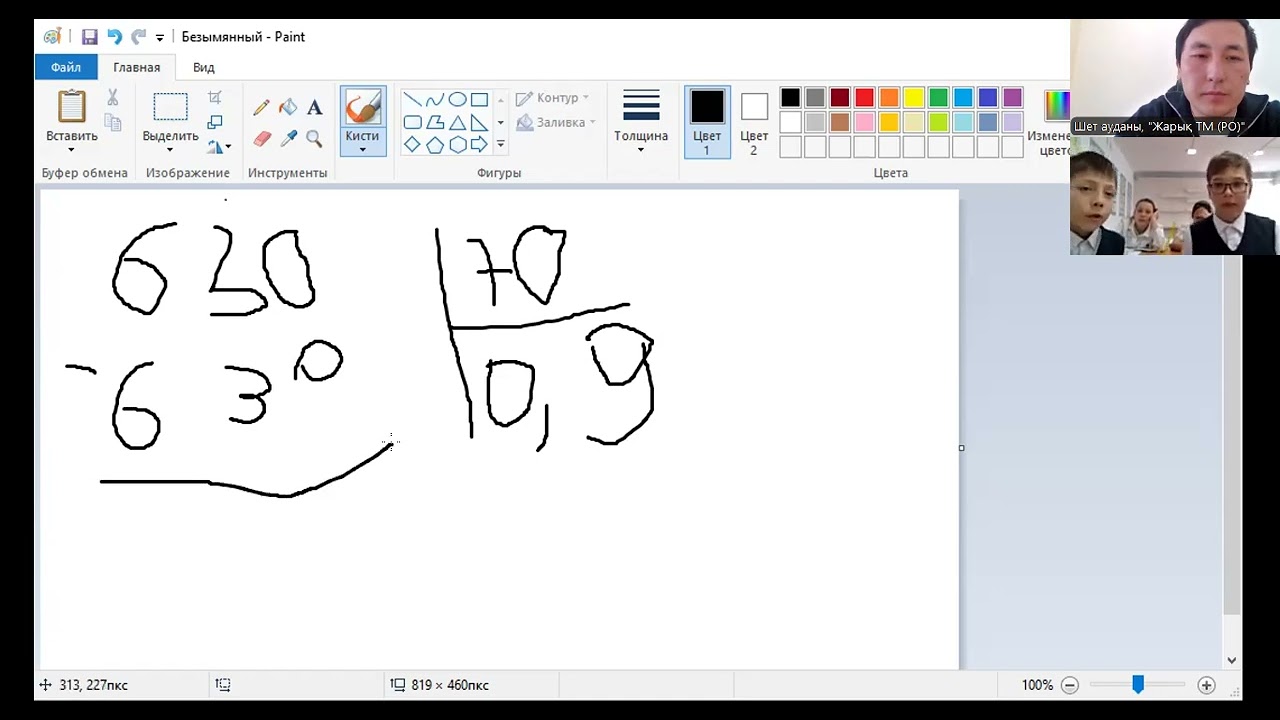Save the drawing with the floppy disk icon

pyautogui.click(x=90, y=37)
